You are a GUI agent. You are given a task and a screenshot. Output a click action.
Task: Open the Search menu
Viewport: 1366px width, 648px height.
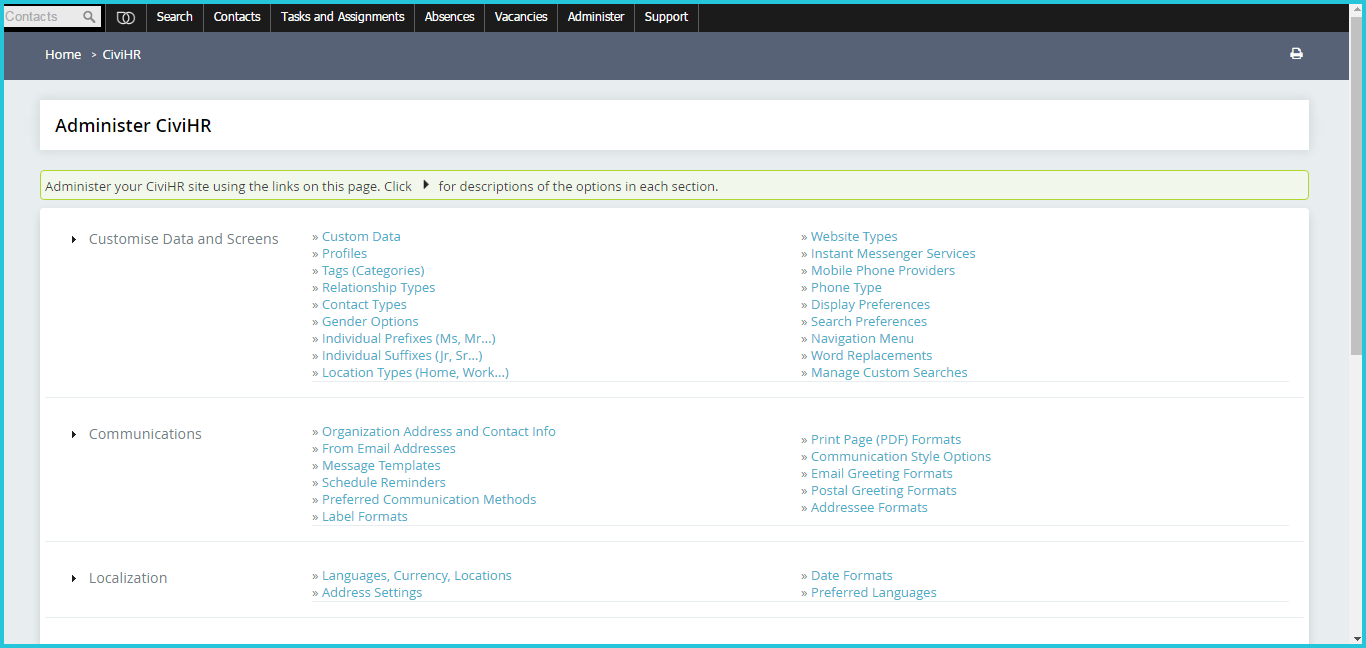(x=175, y=17)
